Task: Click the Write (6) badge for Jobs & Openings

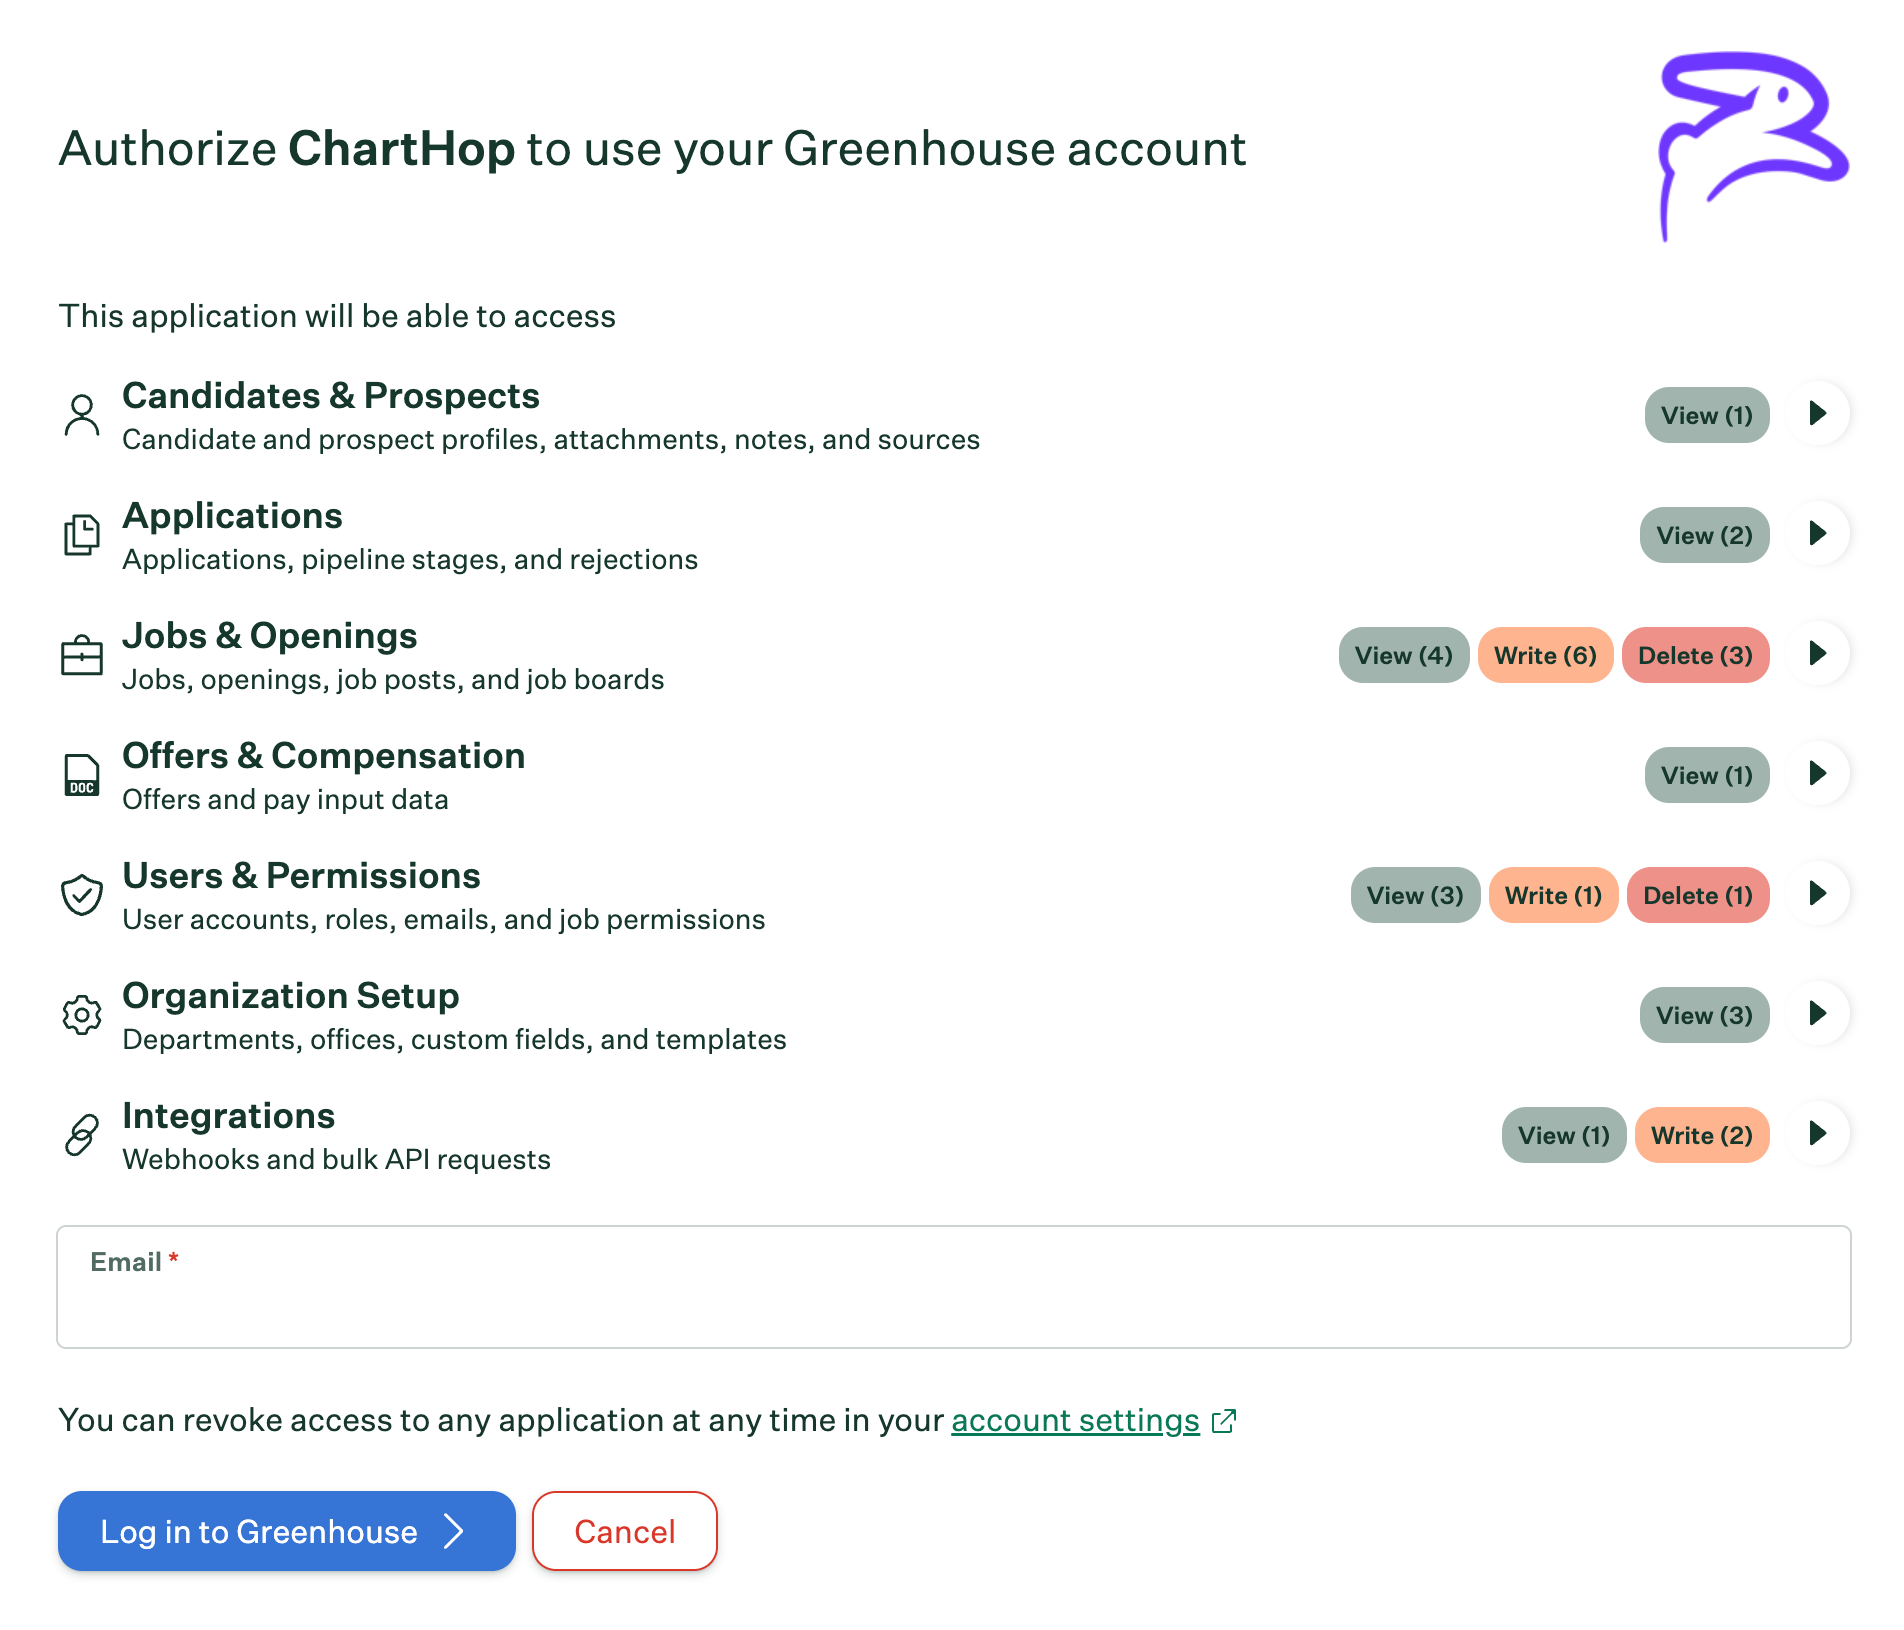Action: point(1546,655)
